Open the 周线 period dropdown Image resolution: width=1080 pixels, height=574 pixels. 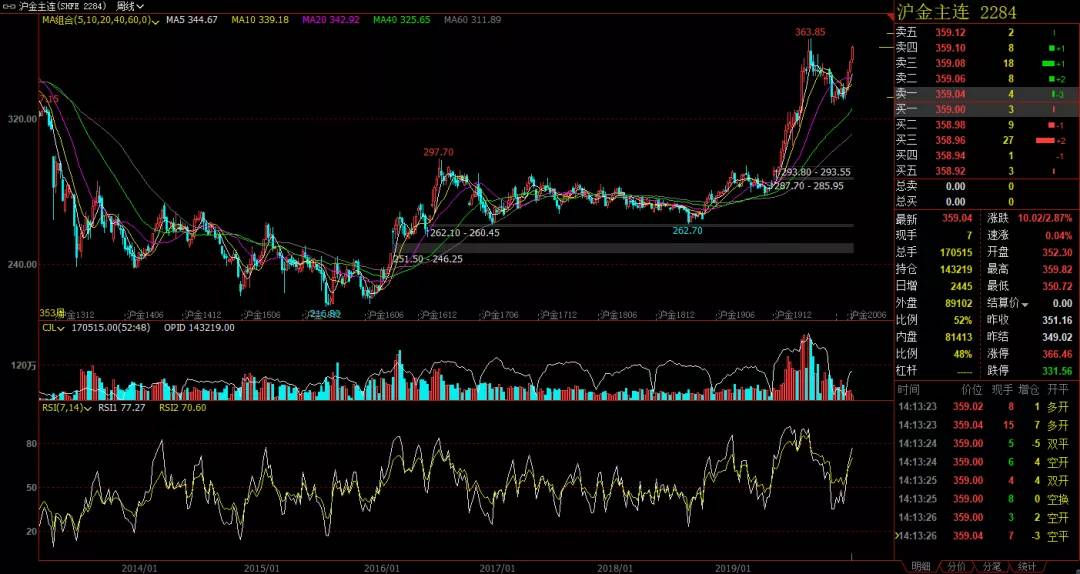[x=129, y=6]
